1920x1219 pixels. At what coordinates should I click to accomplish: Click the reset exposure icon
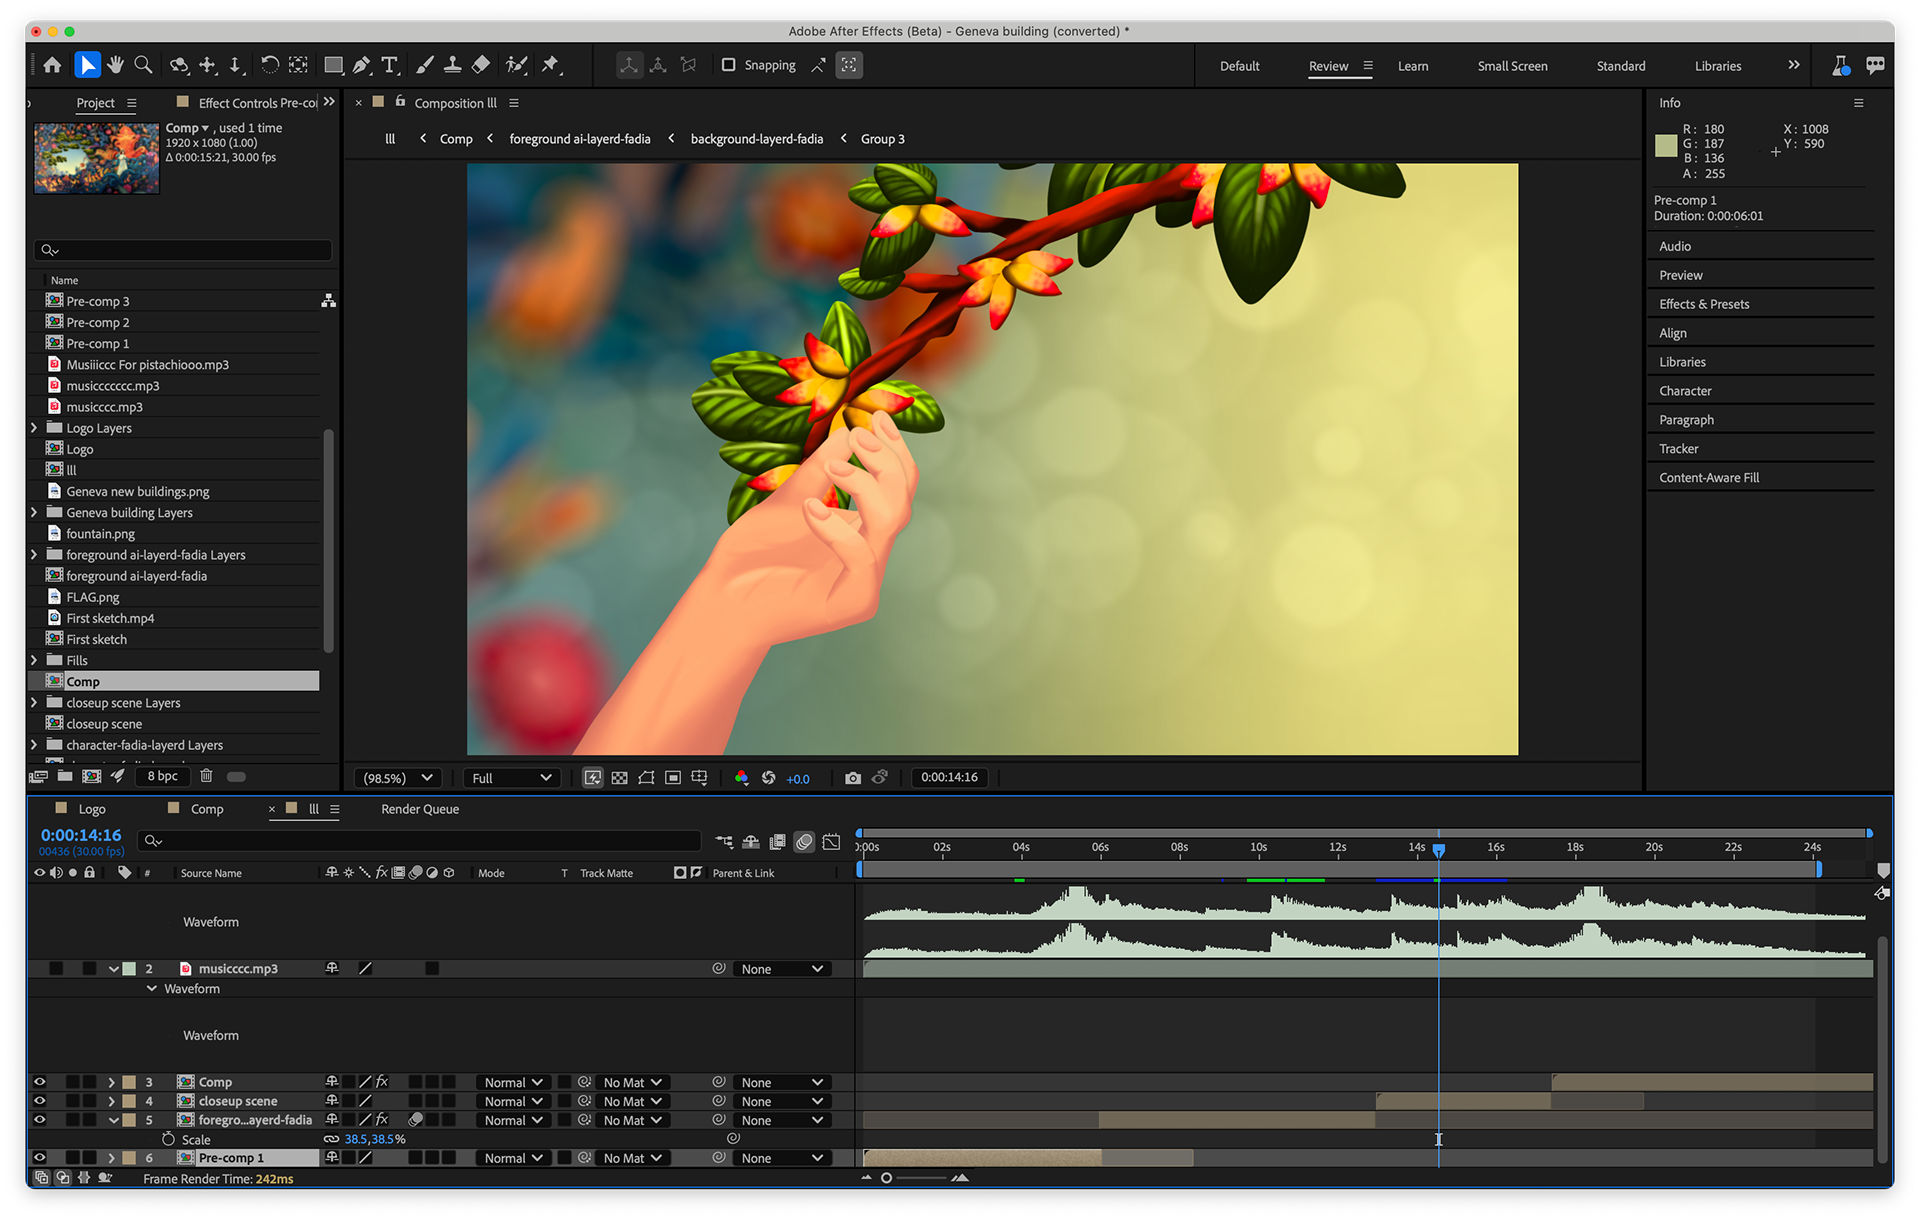click(769, 778)
